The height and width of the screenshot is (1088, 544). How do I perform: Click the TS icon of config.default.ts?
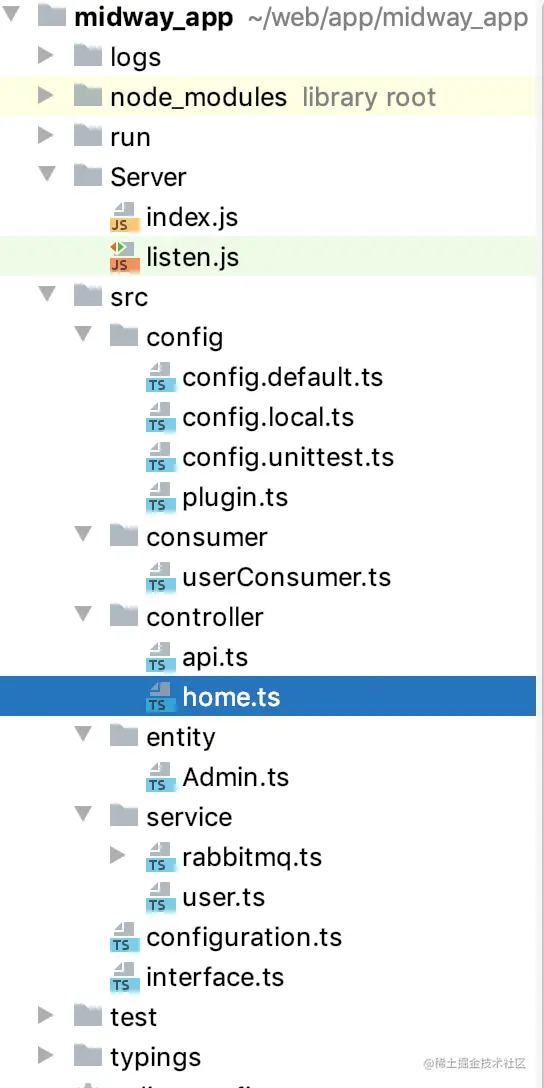(159, 378)
